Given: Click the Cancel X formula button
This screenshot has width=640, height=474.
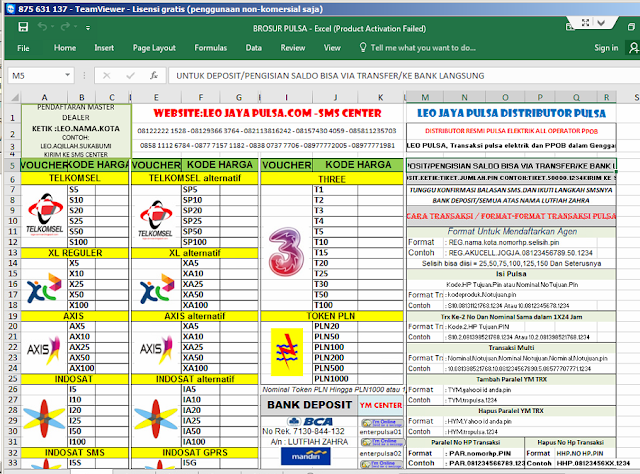Looking at the screenshot, I should tap(107, 76).
